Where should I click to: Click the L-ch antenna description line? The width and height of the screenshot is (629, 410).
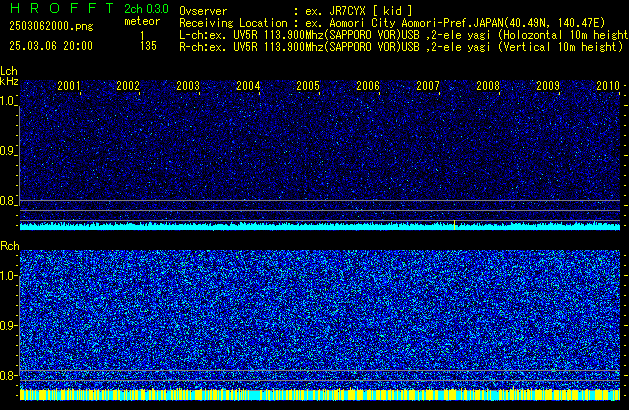[403, 35]
